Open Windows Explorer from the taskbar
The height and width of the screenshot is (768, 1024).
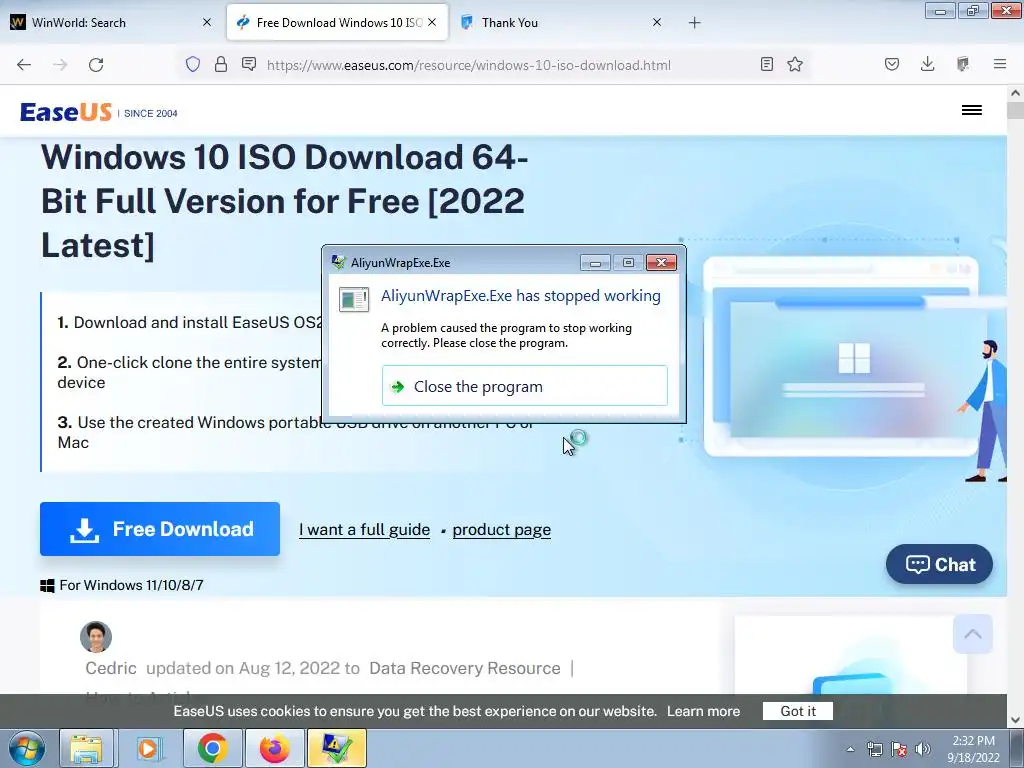(87, 748)
